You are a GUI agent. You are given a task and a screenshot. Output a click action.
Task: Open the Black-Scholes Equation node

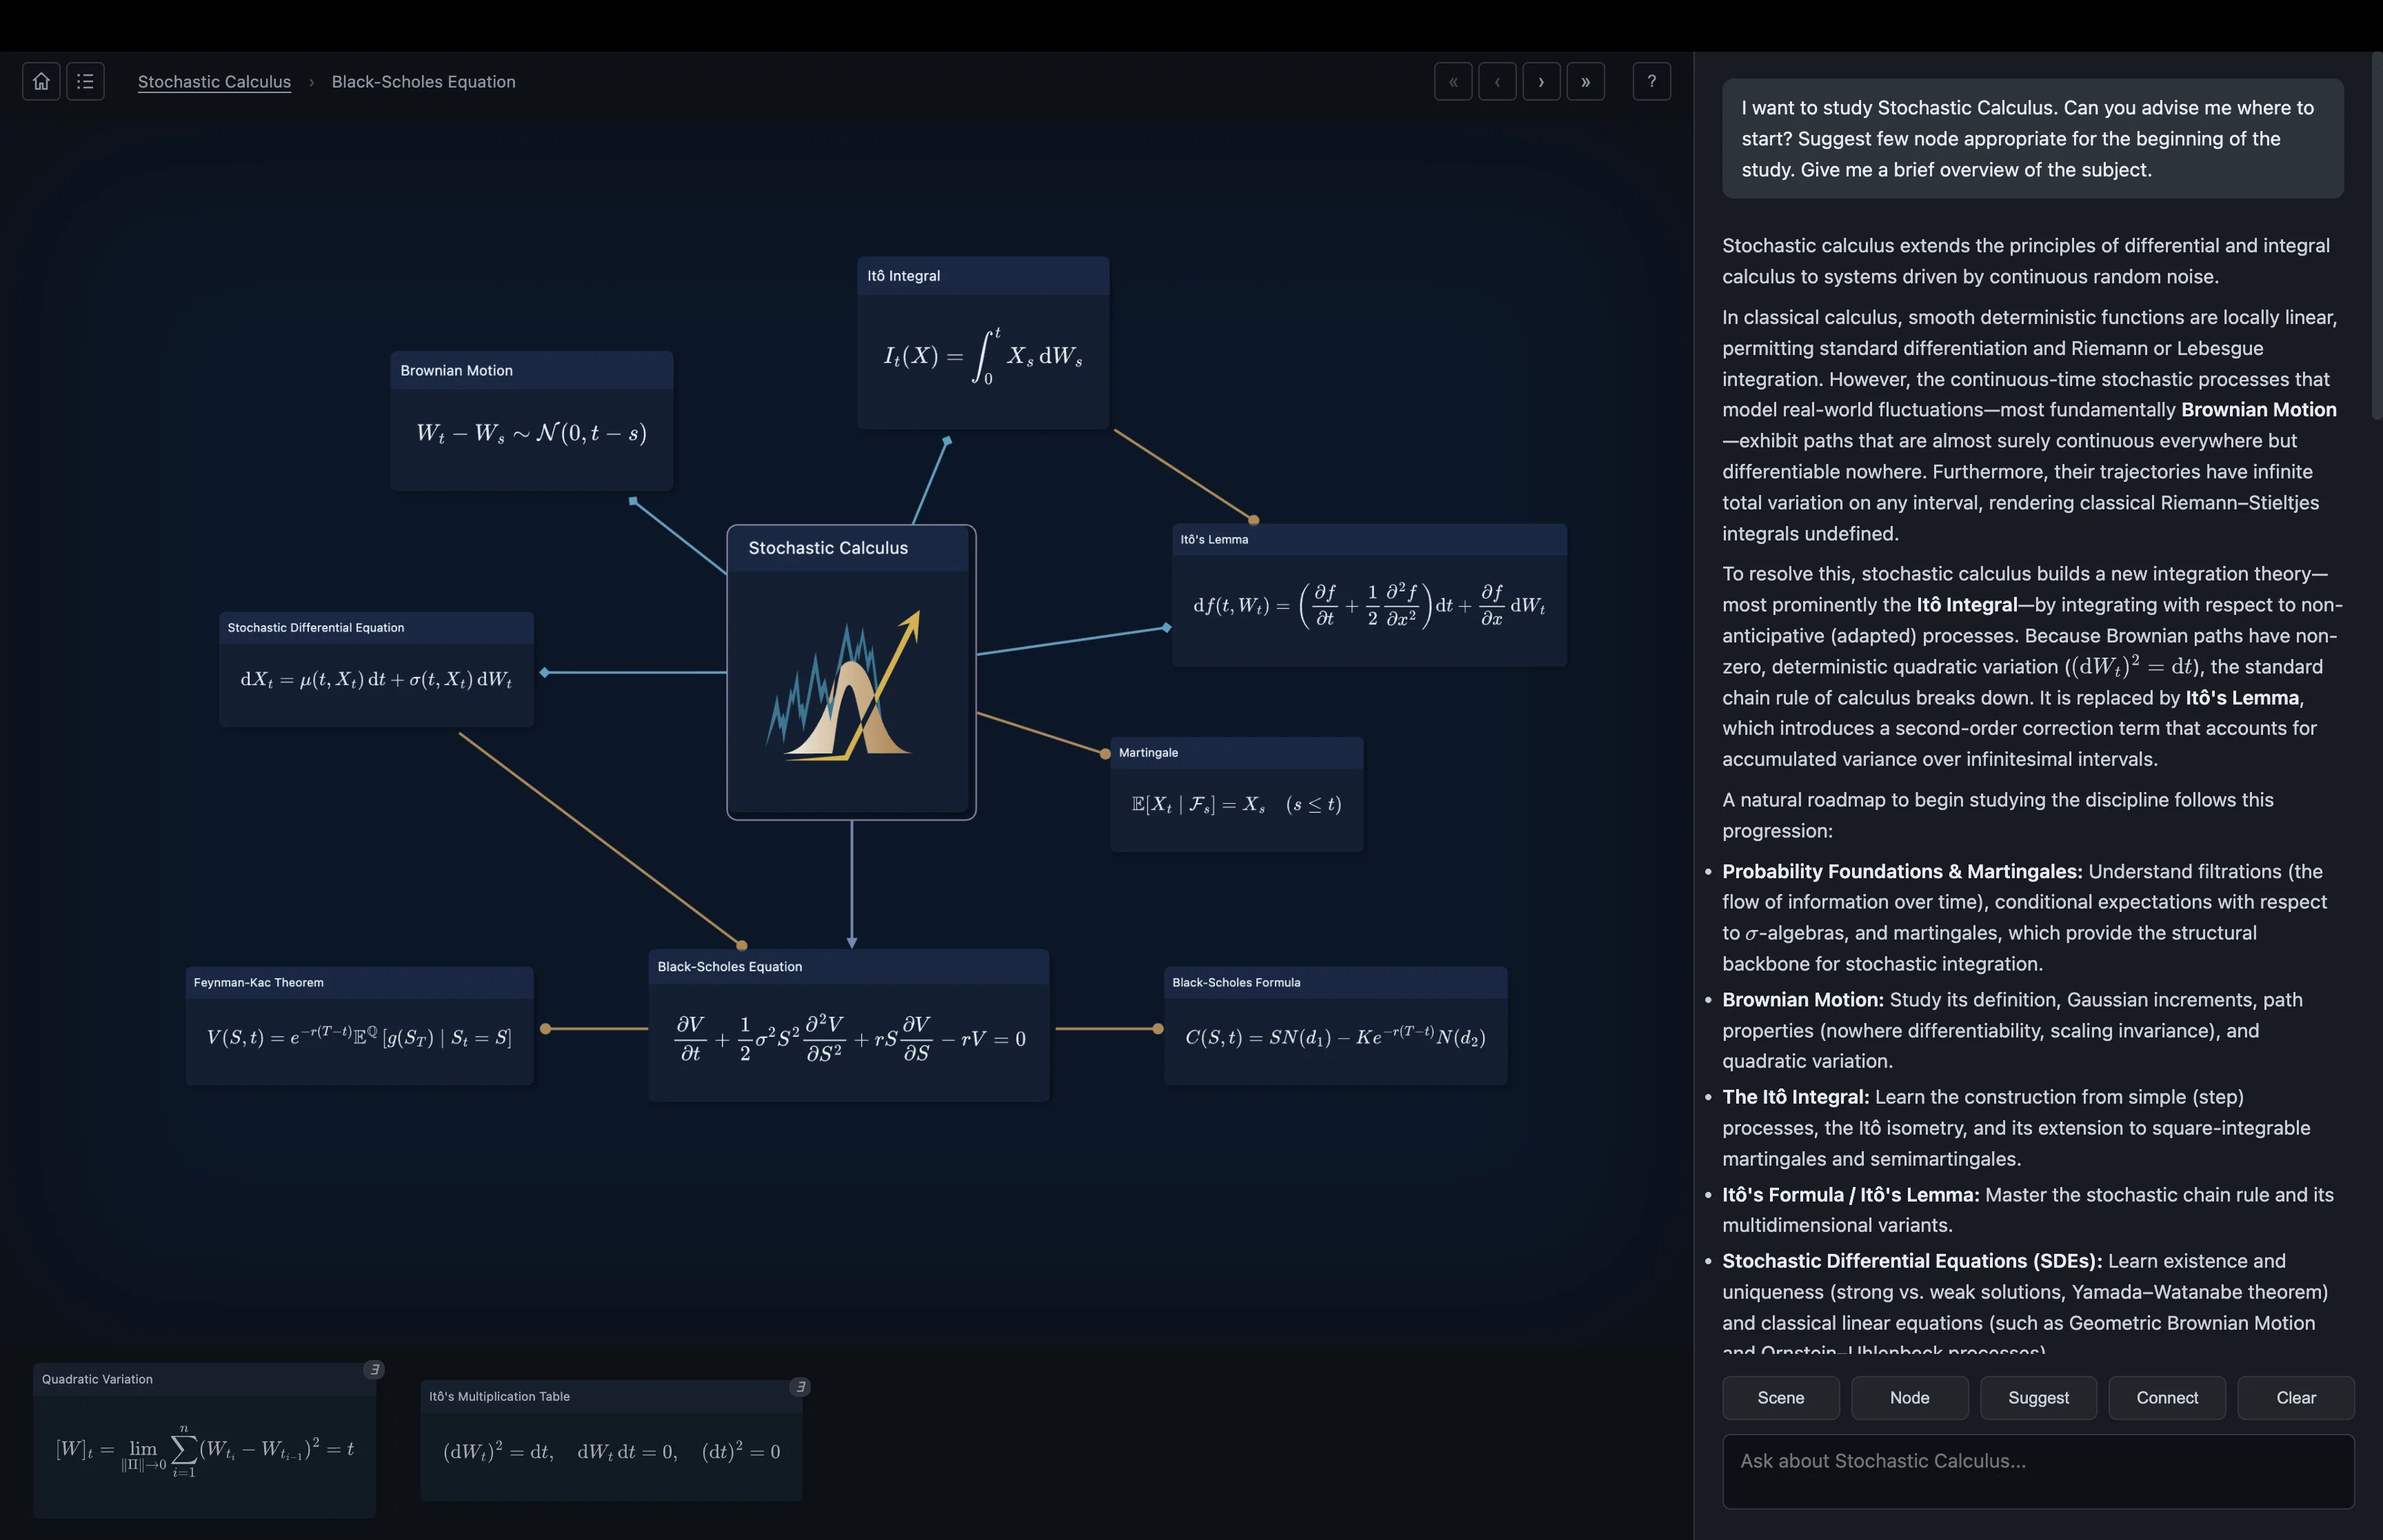(849, 1026)
